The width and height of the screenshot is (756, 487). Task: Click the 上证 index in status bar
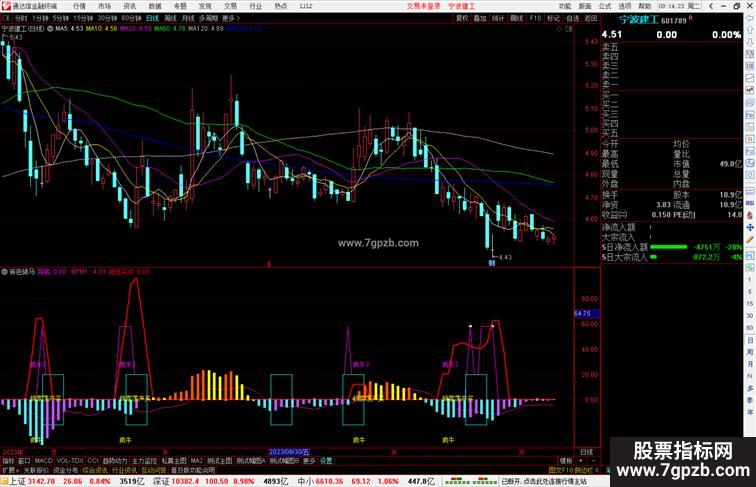click(x=18, y=481)
